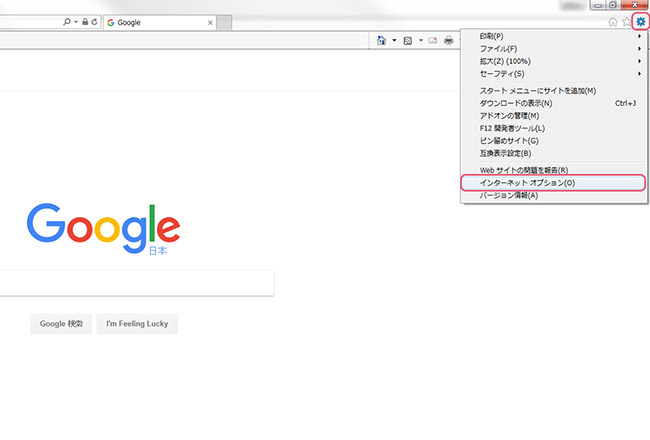Click the I'm Feeling Lucky button
The width and height of the screenshot is (650, 440).
click(x=137, y=324)
